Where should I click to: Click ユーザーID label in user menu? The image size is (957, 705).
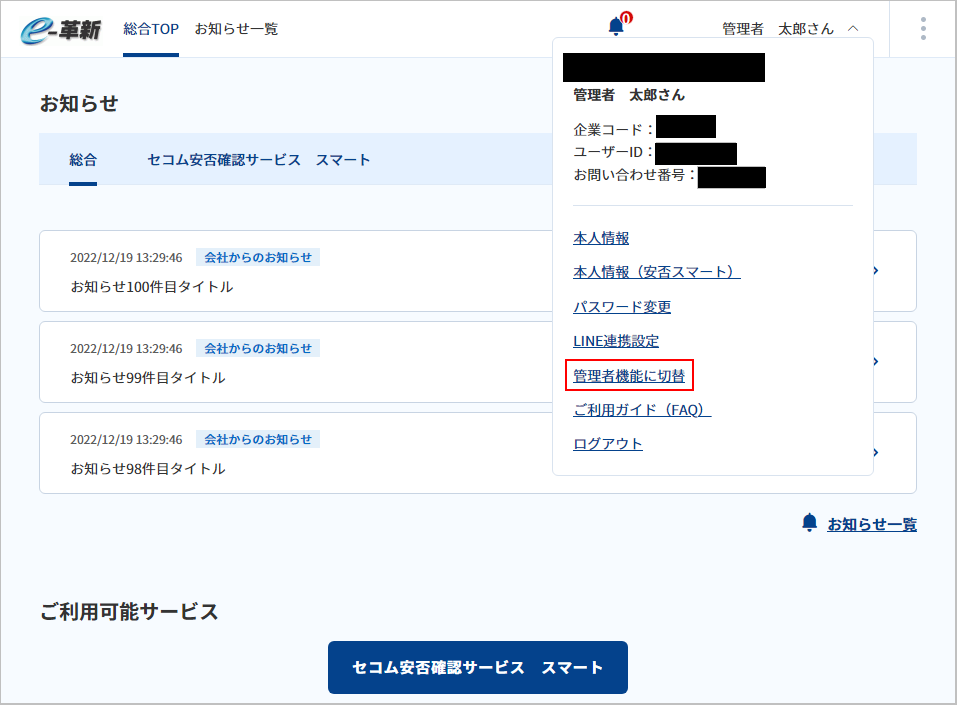pyautogui.click(x=613, y=152)
